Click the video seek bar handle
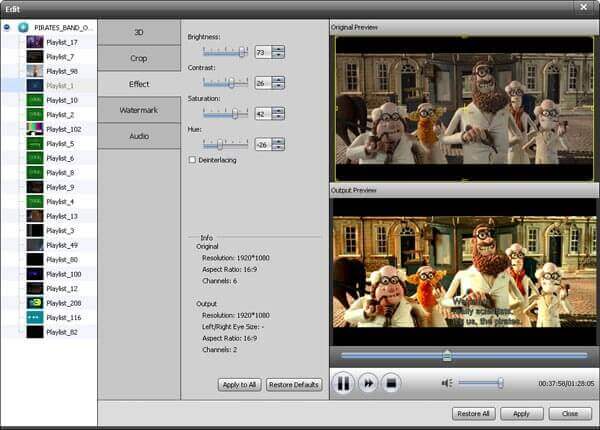The image size is (600, 430). click(x=447, y=355)
